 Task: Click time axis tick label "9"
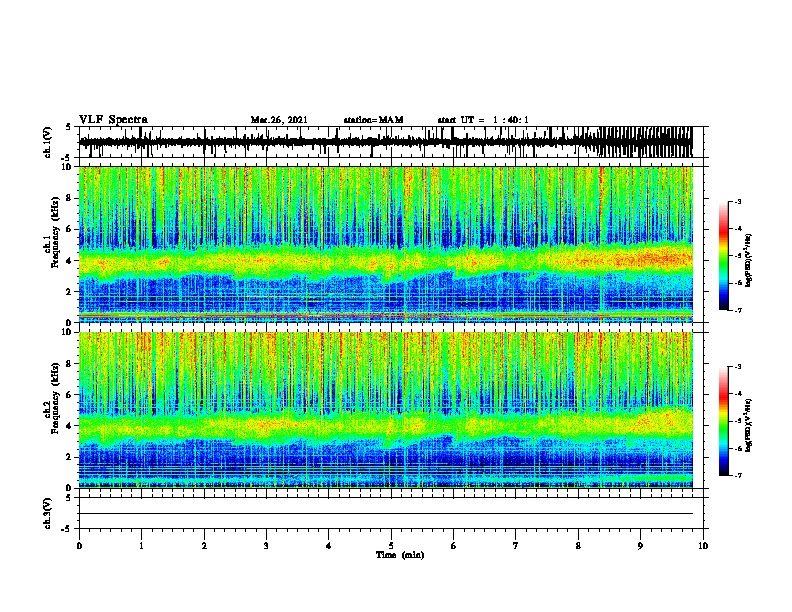coord(640,546)
